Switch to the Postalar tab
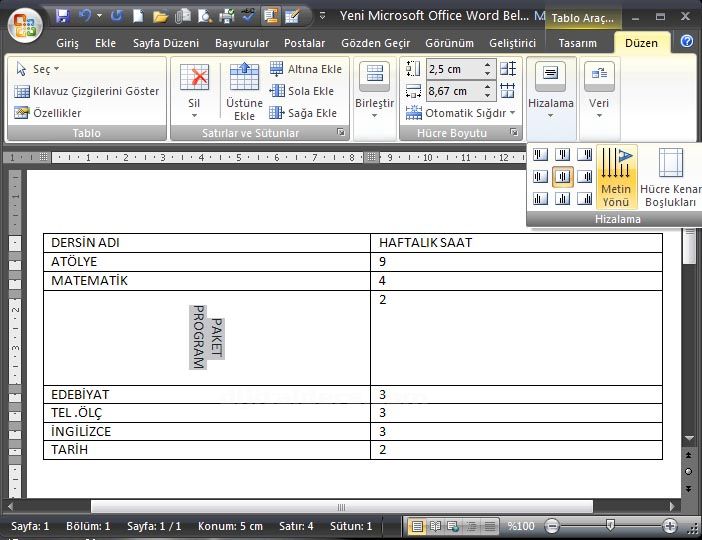The width and height of the screenshot is (702, 540). 304,43
